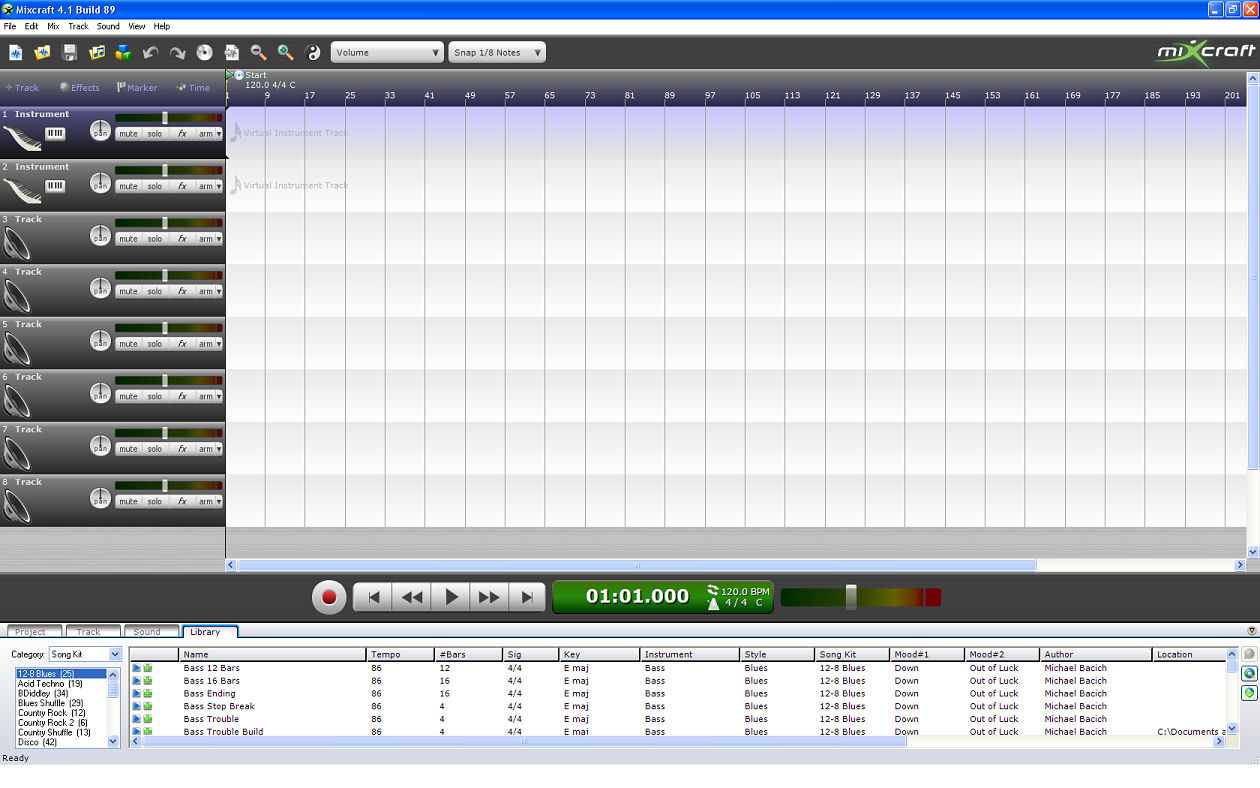Click the pan knob on track 4
The height and width of the screenshot is (788, 1260).
(100, 288)
